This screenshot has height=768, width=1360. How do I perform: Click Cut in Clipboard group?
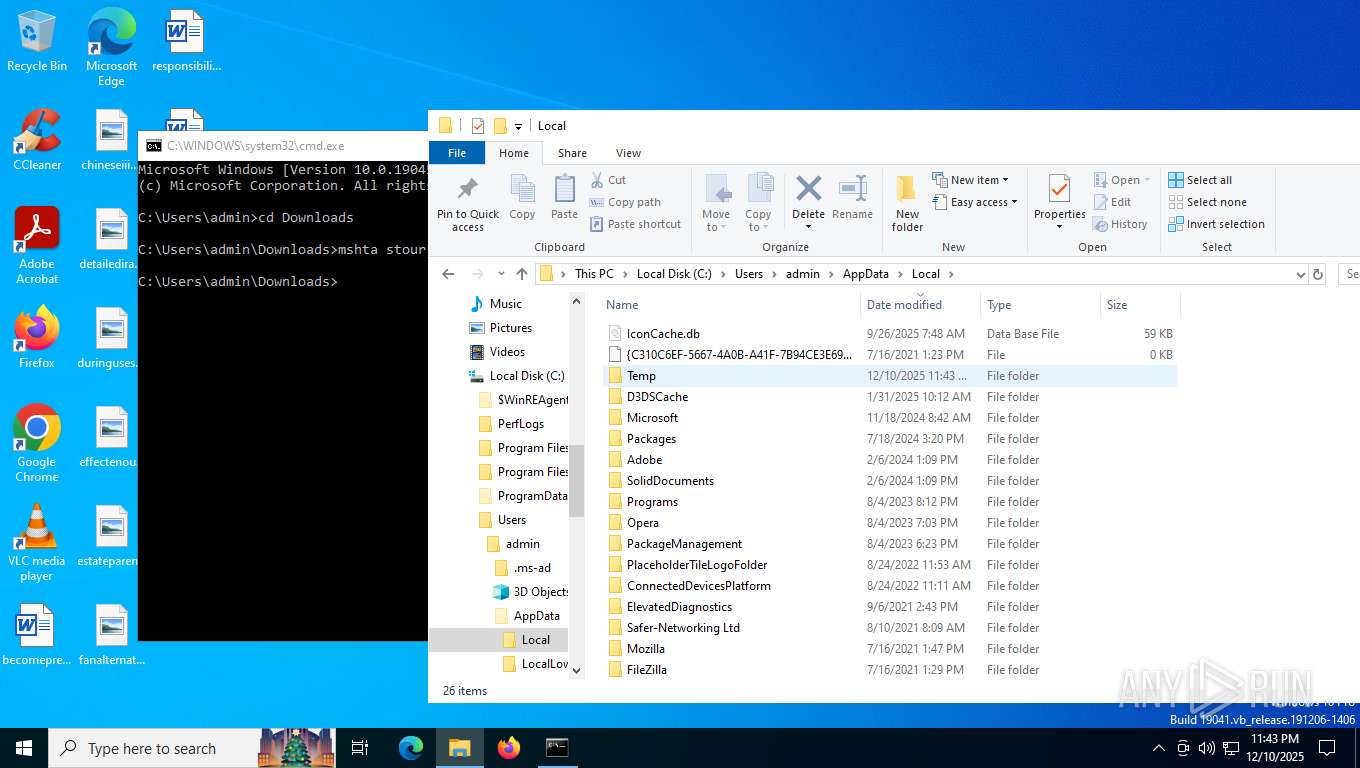(607, 180)
